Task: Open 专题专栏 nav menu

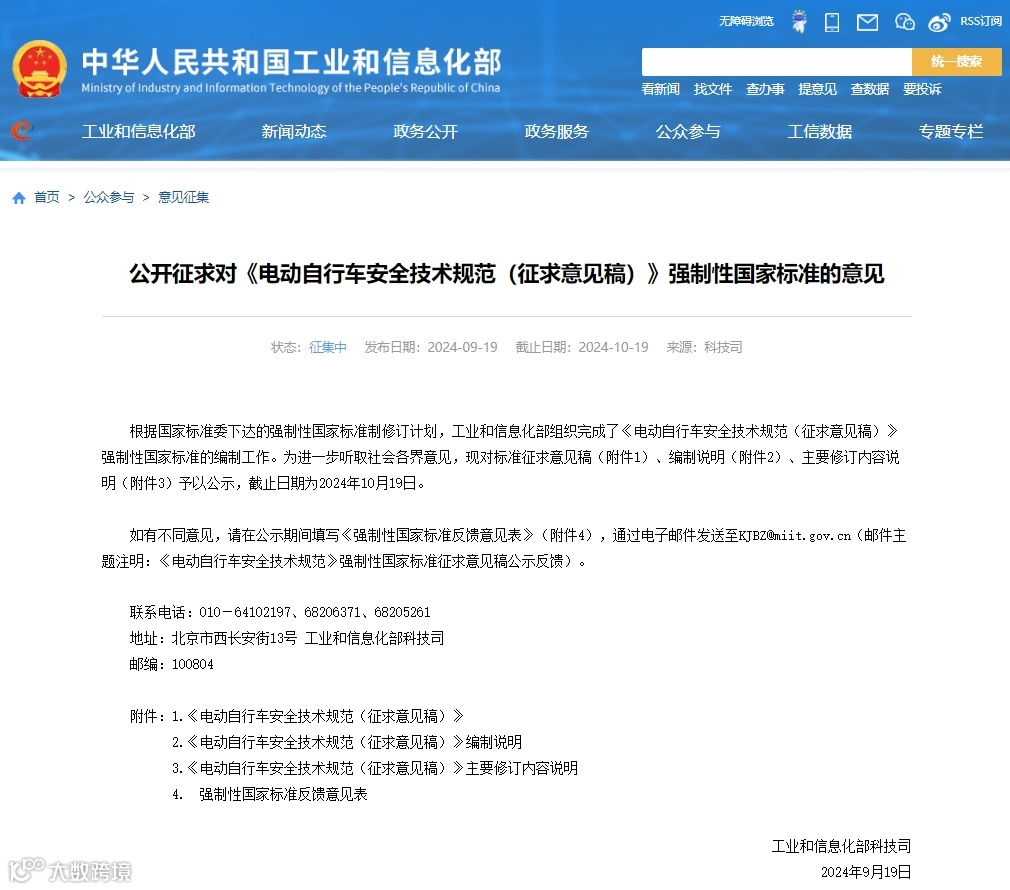Action: (951, 131)
